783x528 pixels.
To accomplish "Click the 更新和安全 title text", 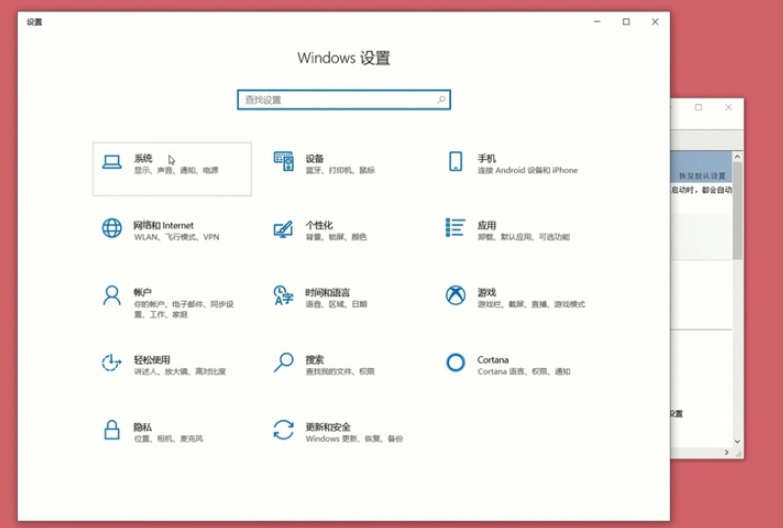I will pos(328,427).
